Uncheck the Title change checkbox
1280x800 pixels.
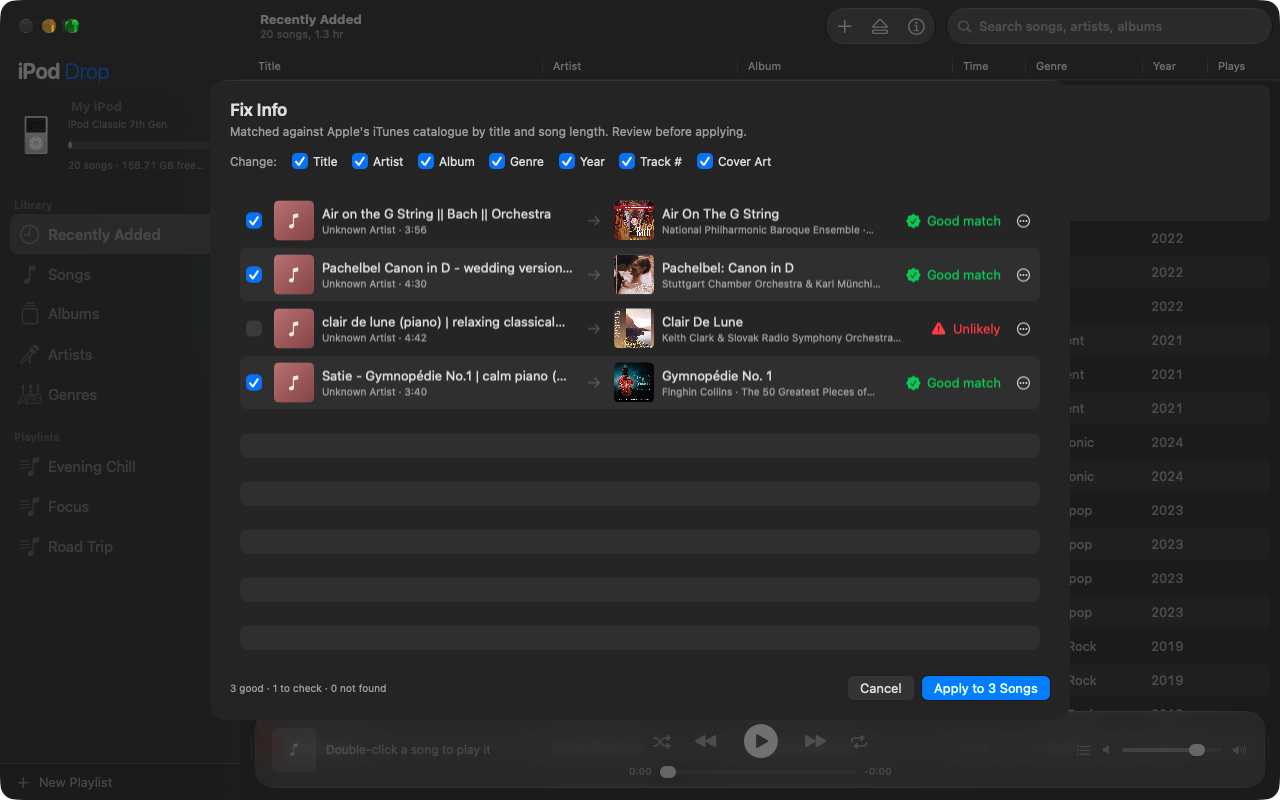(300, 161)
